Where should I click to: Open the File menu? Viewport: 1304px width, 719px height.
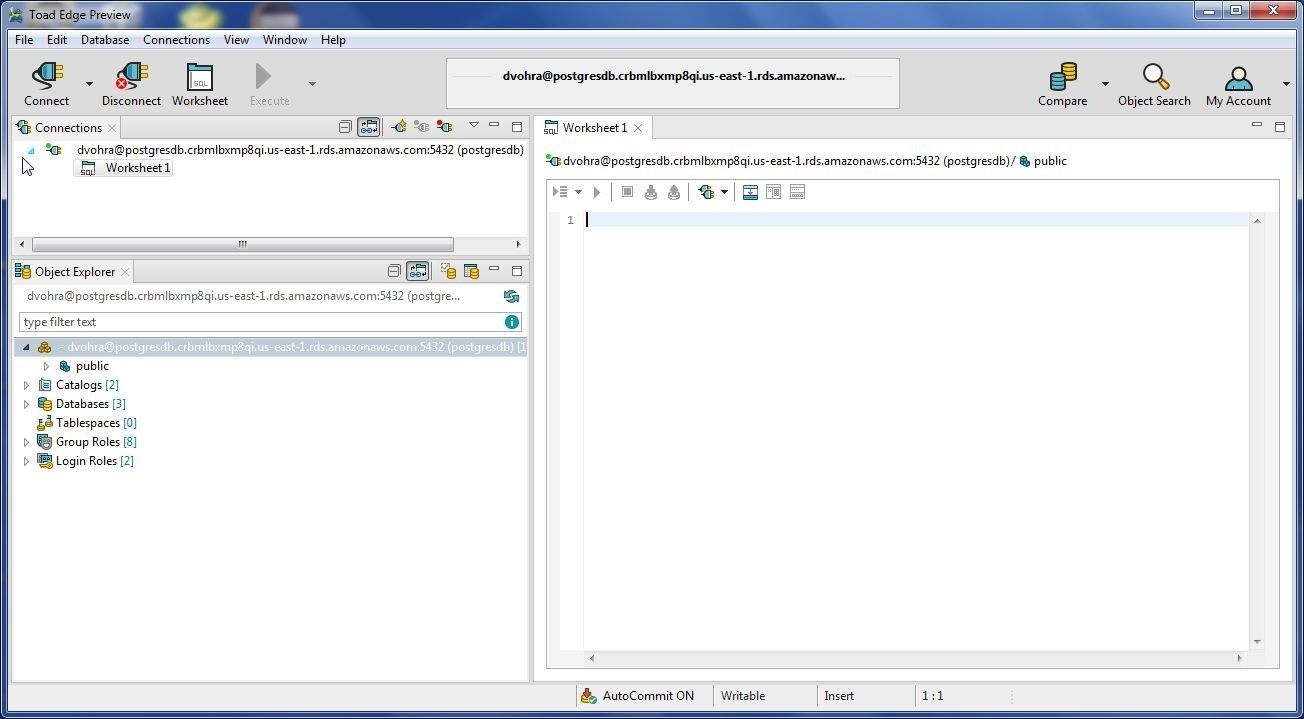coord(24,40)
